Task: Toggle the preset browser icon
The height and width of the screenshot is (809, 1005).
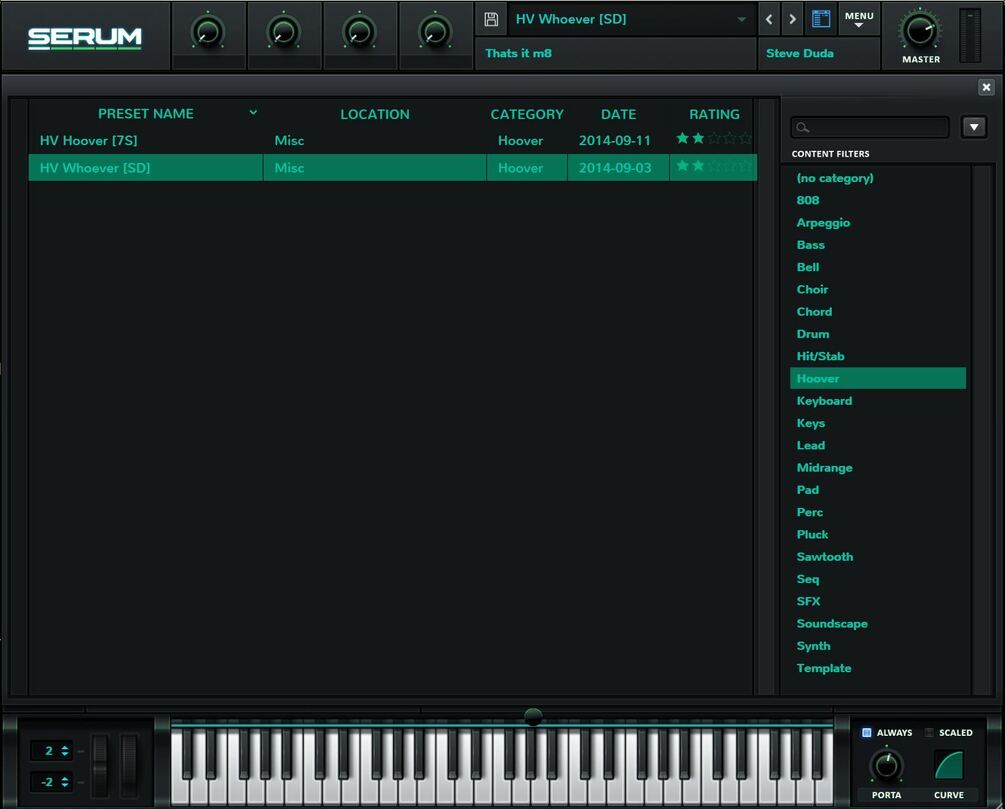Action: click(821, 19)
